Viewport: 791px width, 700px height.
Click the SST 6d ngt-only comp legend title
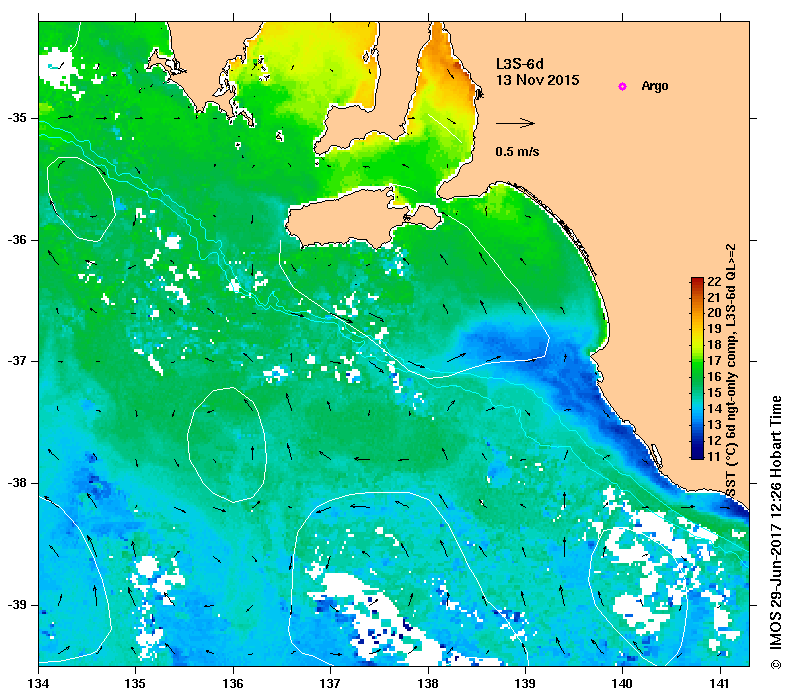[x=730, y=370]
